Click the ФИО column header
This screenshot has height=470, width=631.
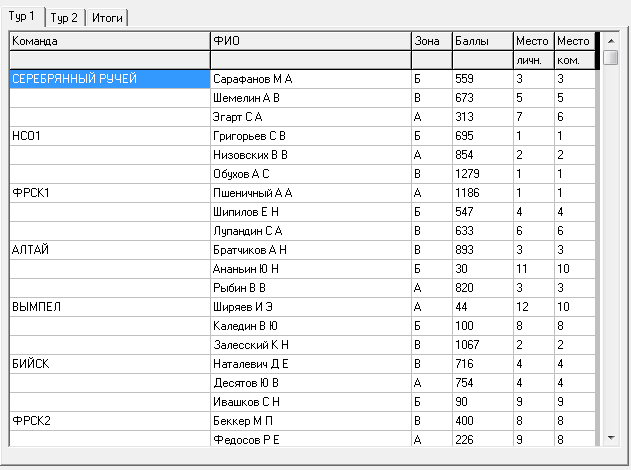pos(311,41)
